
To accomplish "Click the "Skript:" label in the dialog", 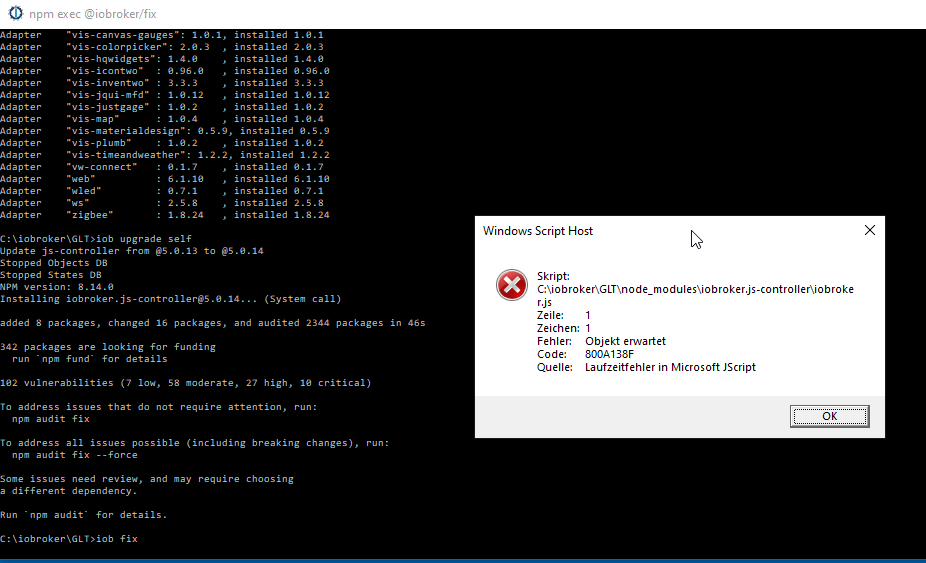I will tap(553, 276).
